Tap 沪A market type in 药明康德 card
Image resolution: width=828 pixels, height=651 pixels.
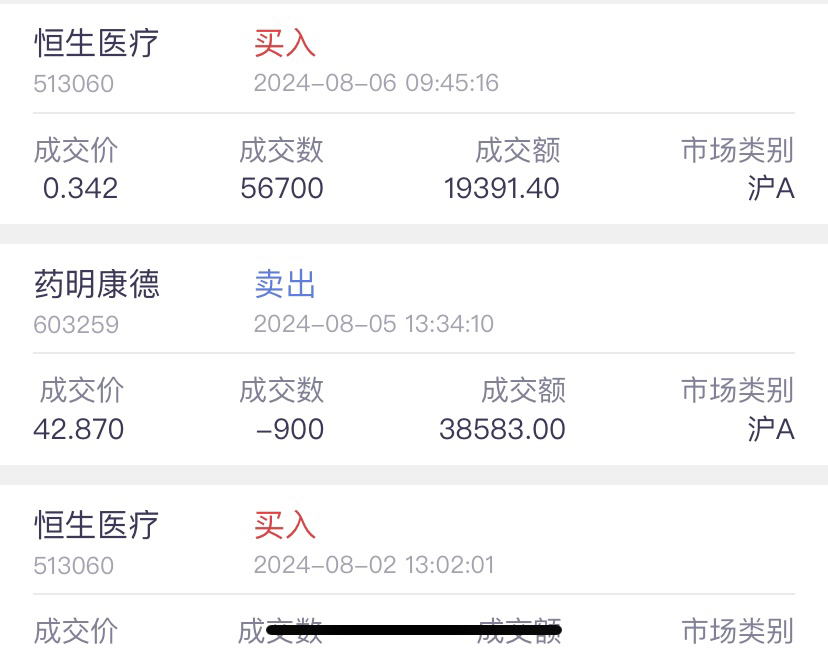[x=771, y=429]
